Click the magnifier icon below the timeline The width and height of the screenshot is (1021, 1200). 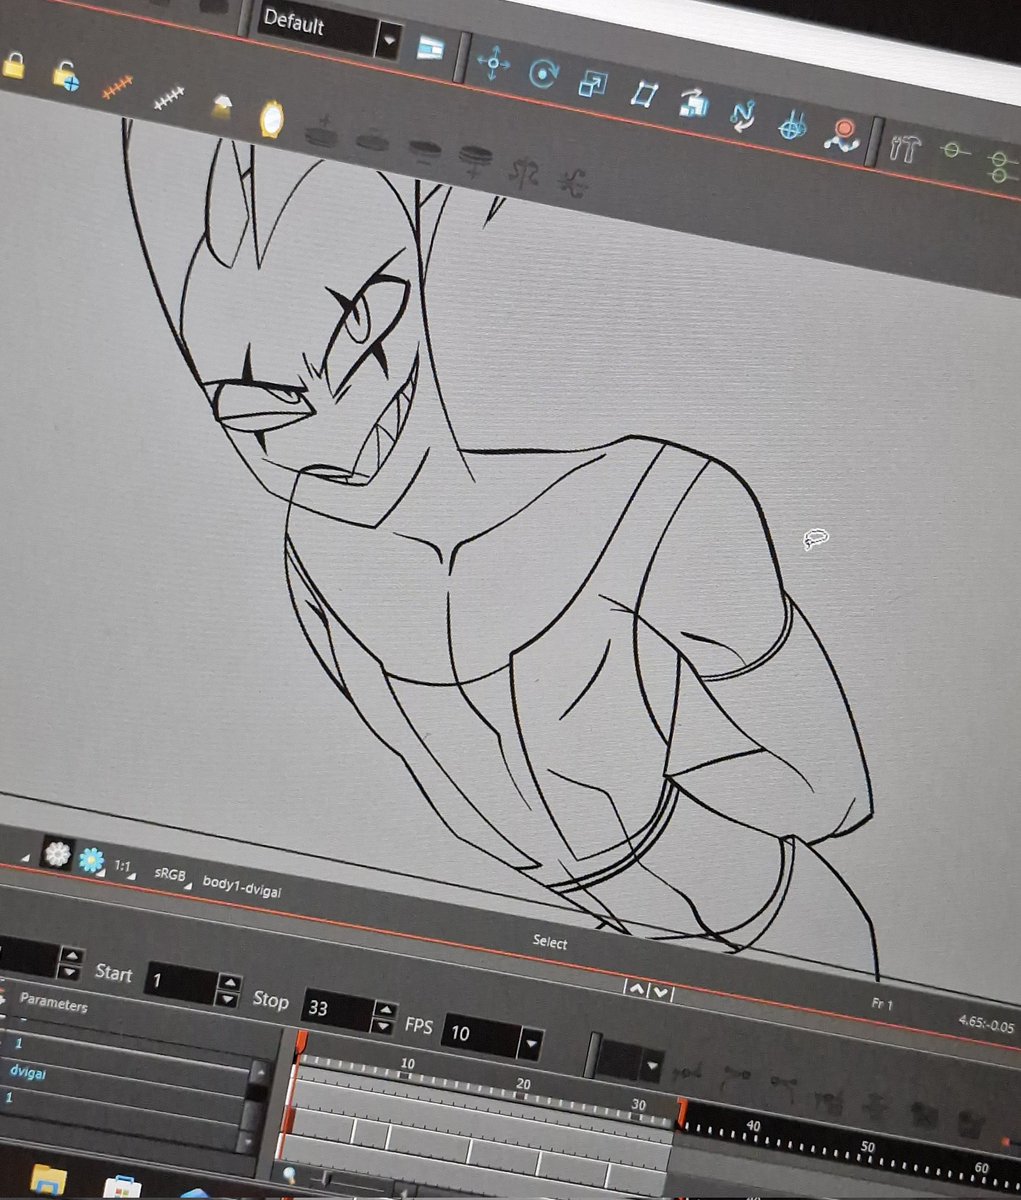(x=290, y=1176)
